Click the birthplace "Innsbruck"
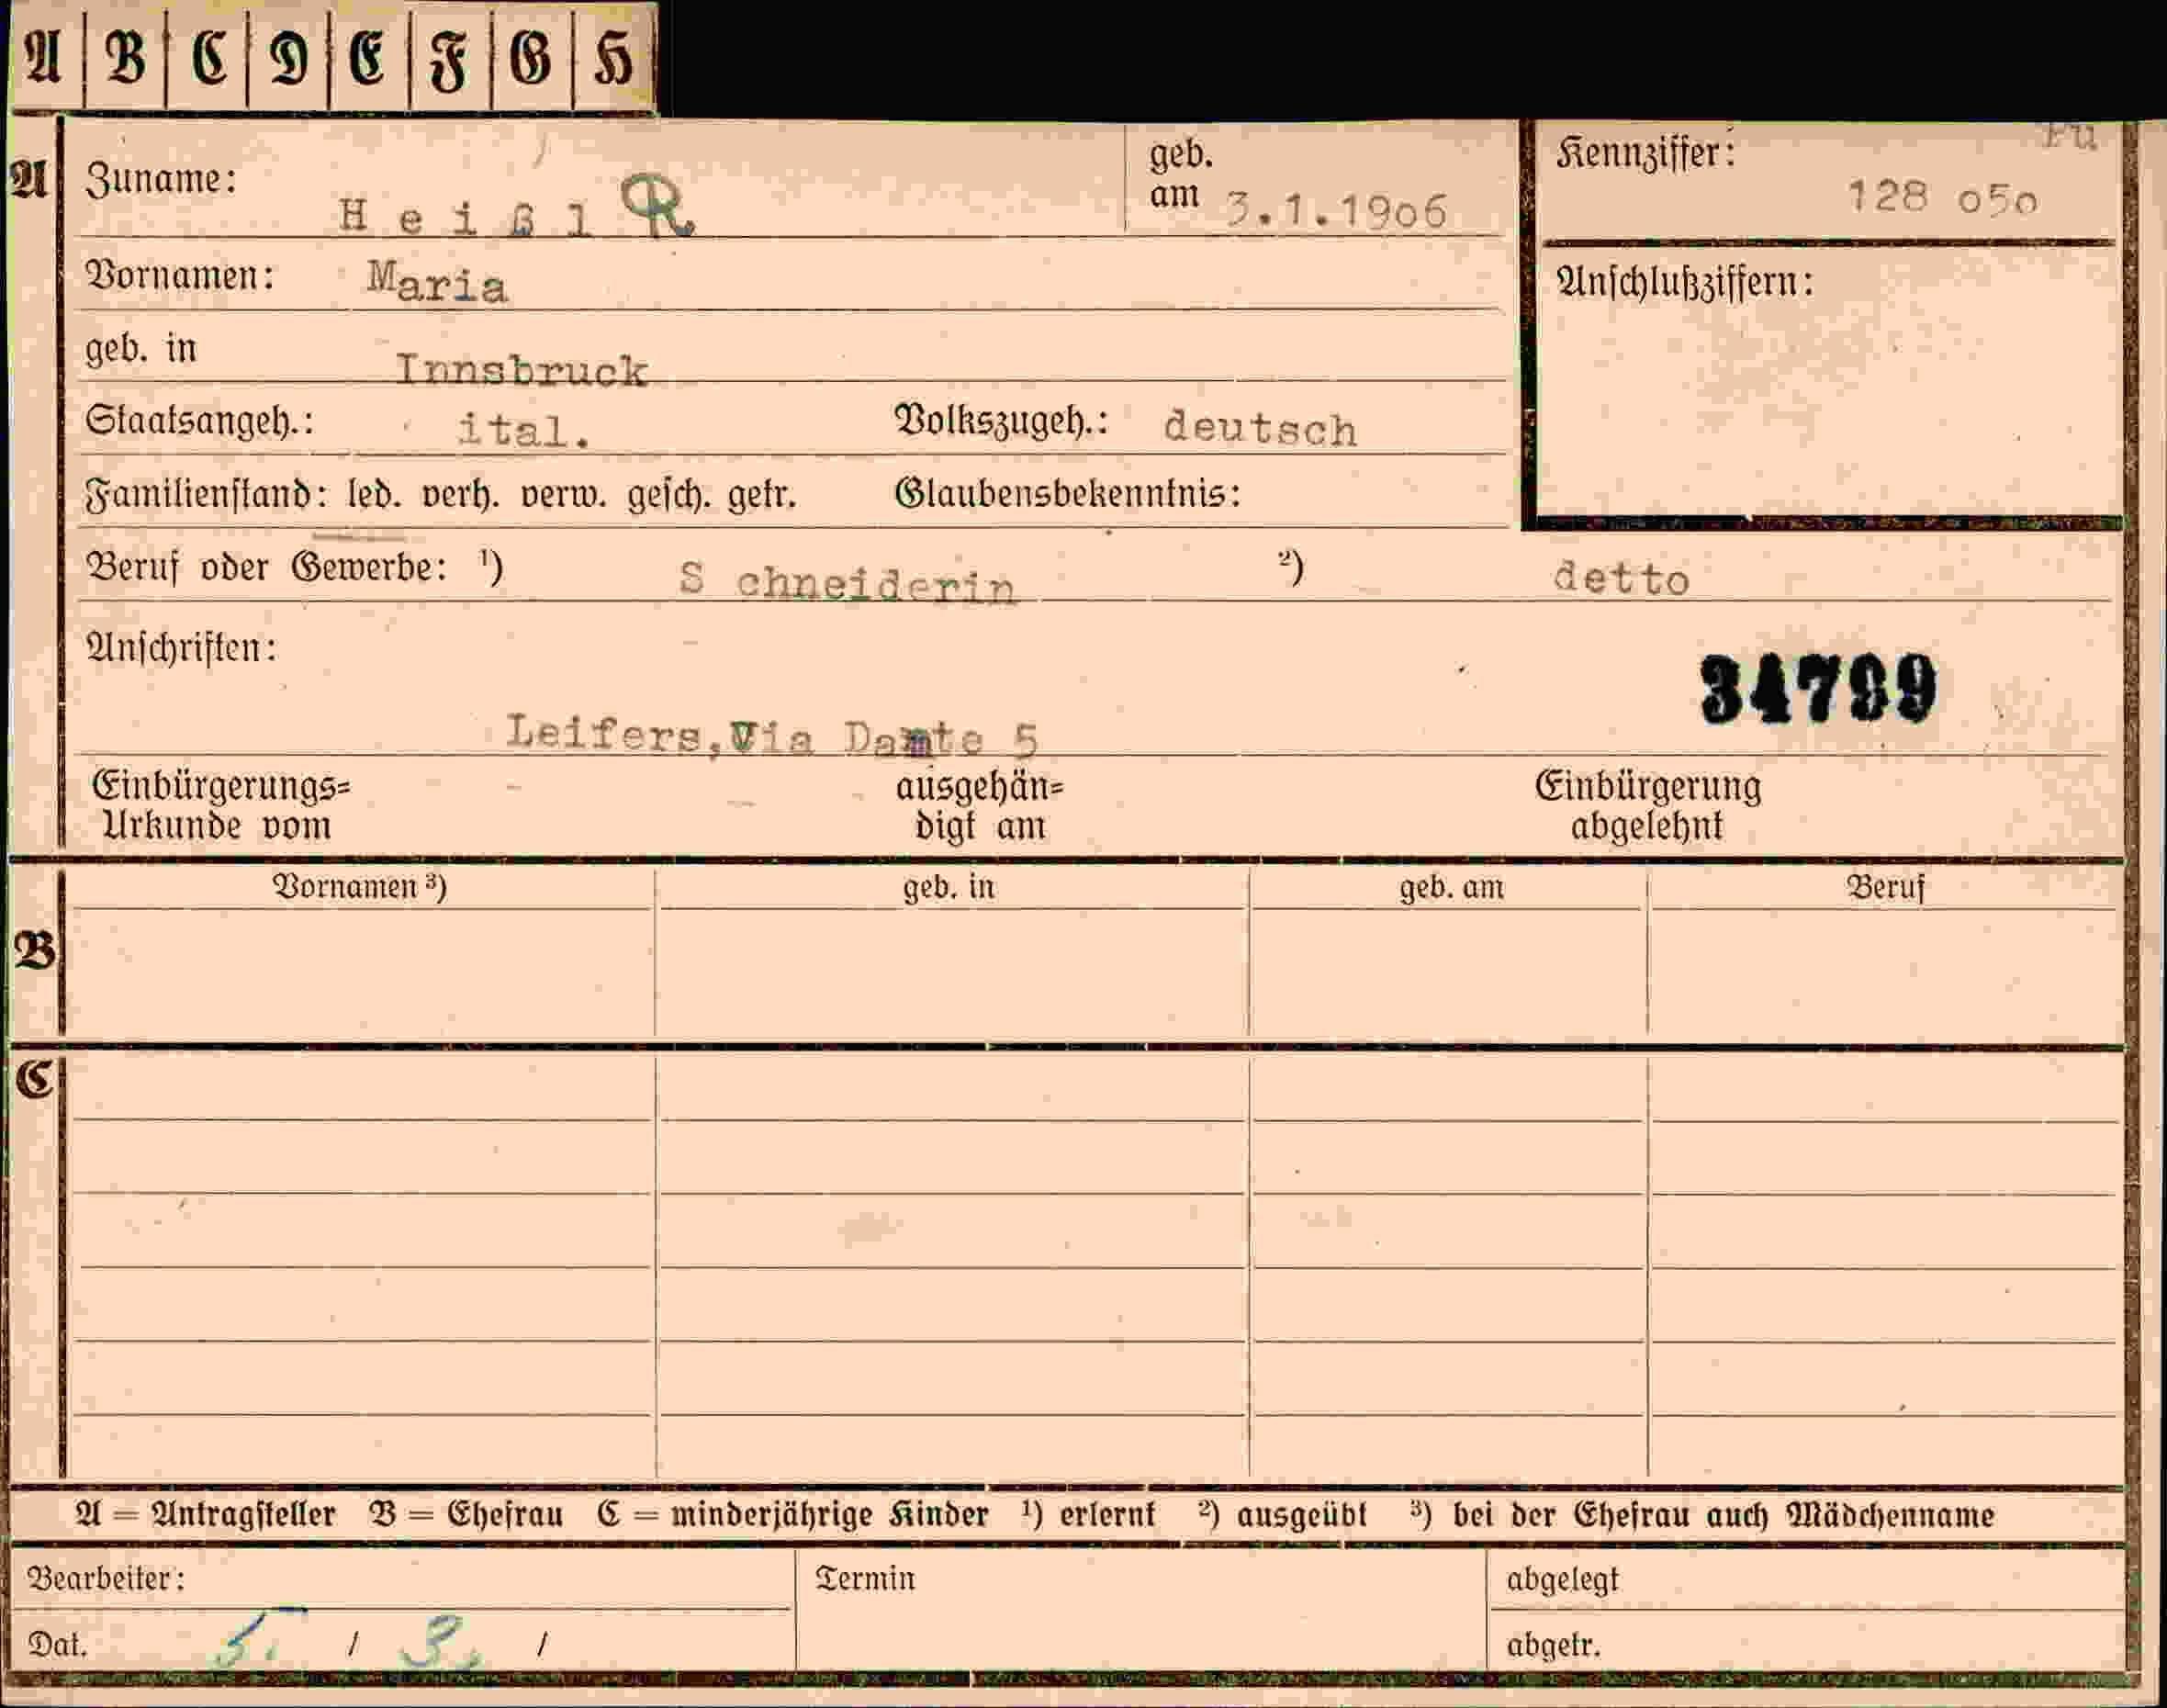Screen dimensions: 2167x1708 point(522,370)
